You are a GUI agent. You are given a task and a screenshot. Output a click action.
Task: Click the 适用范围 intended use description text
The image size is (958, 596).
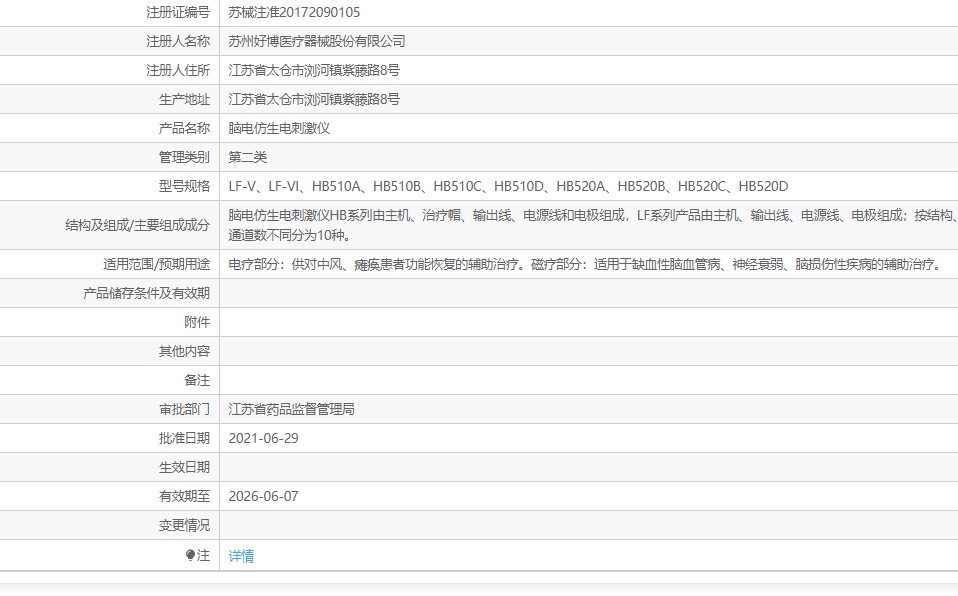tap(585, 265)
